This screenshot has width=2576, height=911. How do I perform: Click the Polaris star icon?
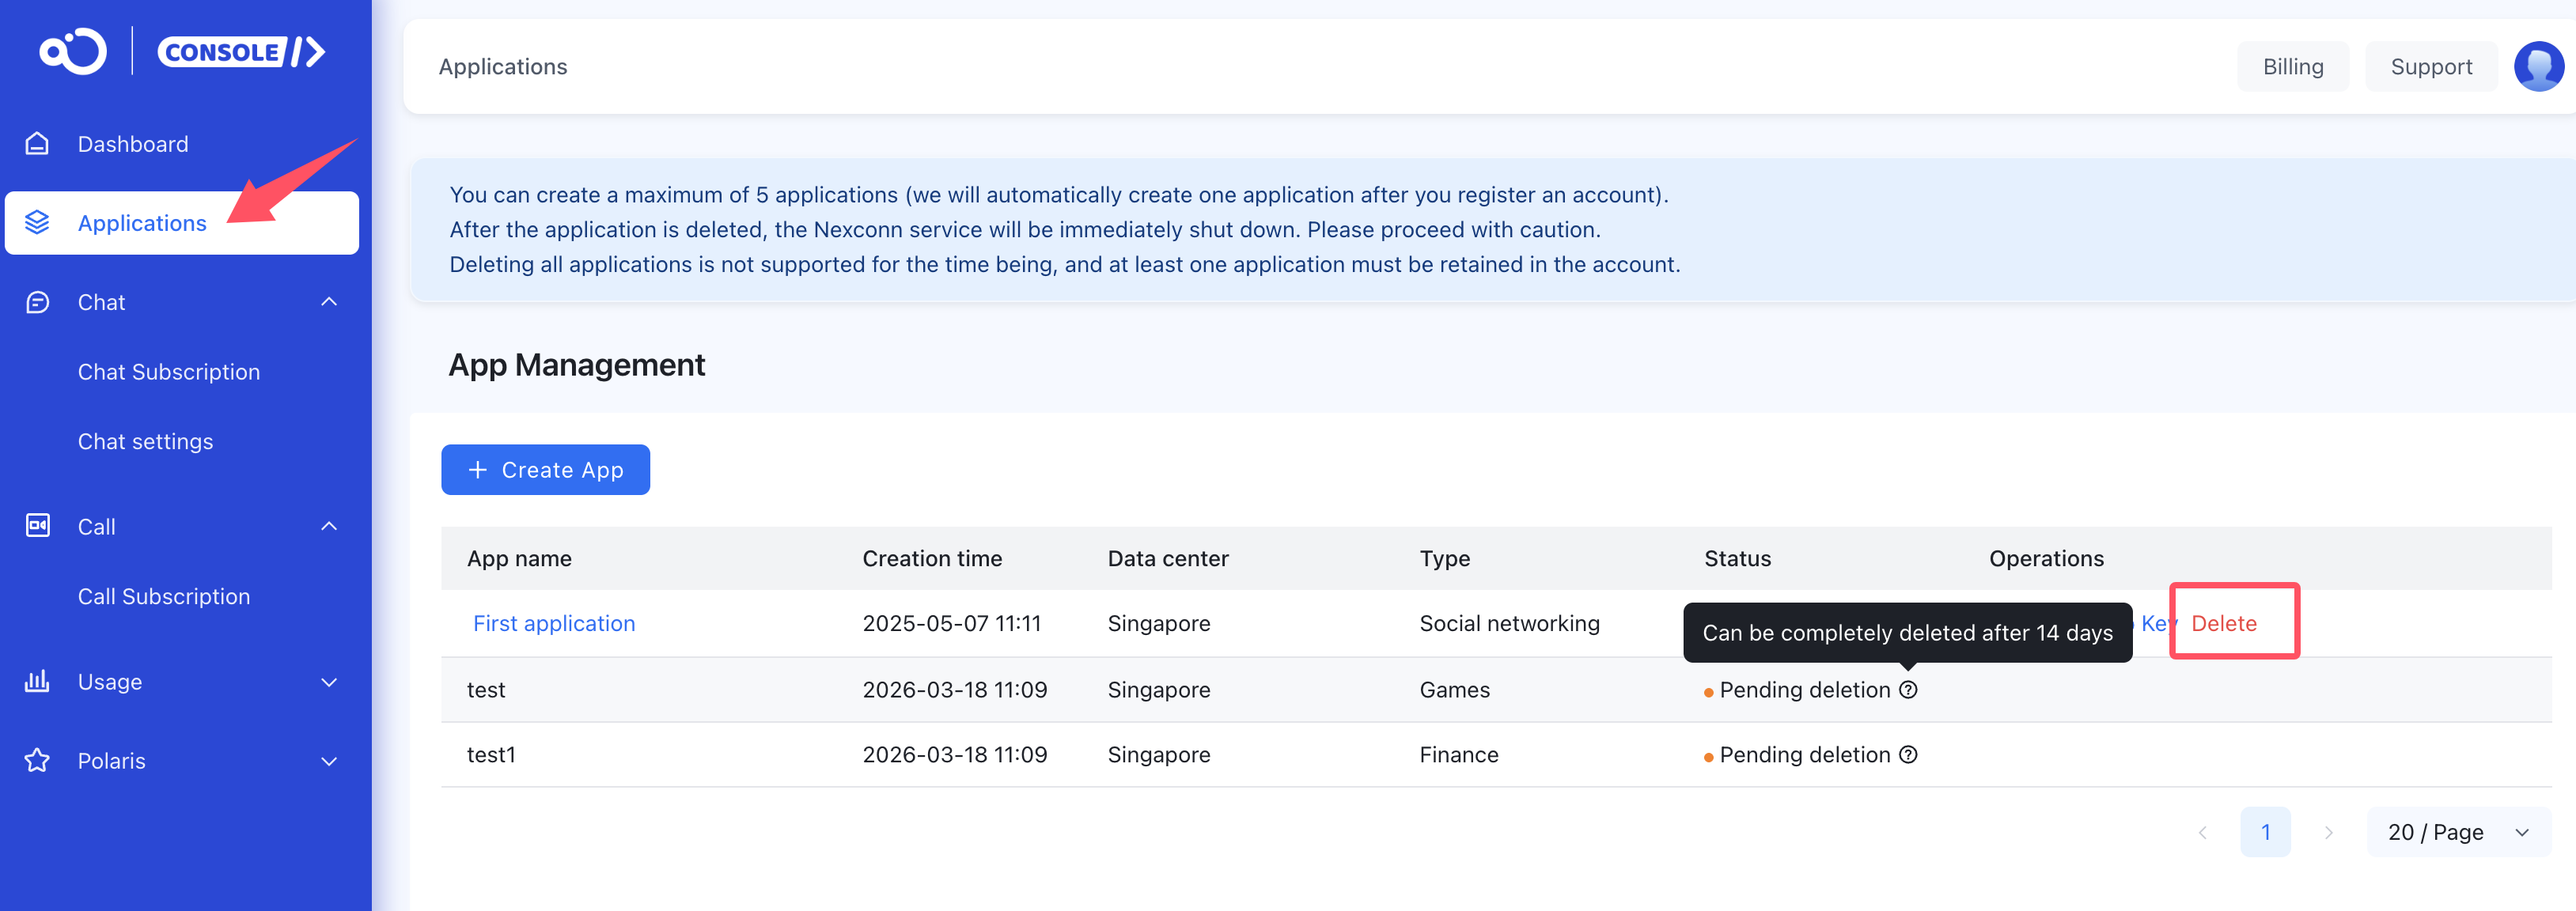[x=37, y=761]
